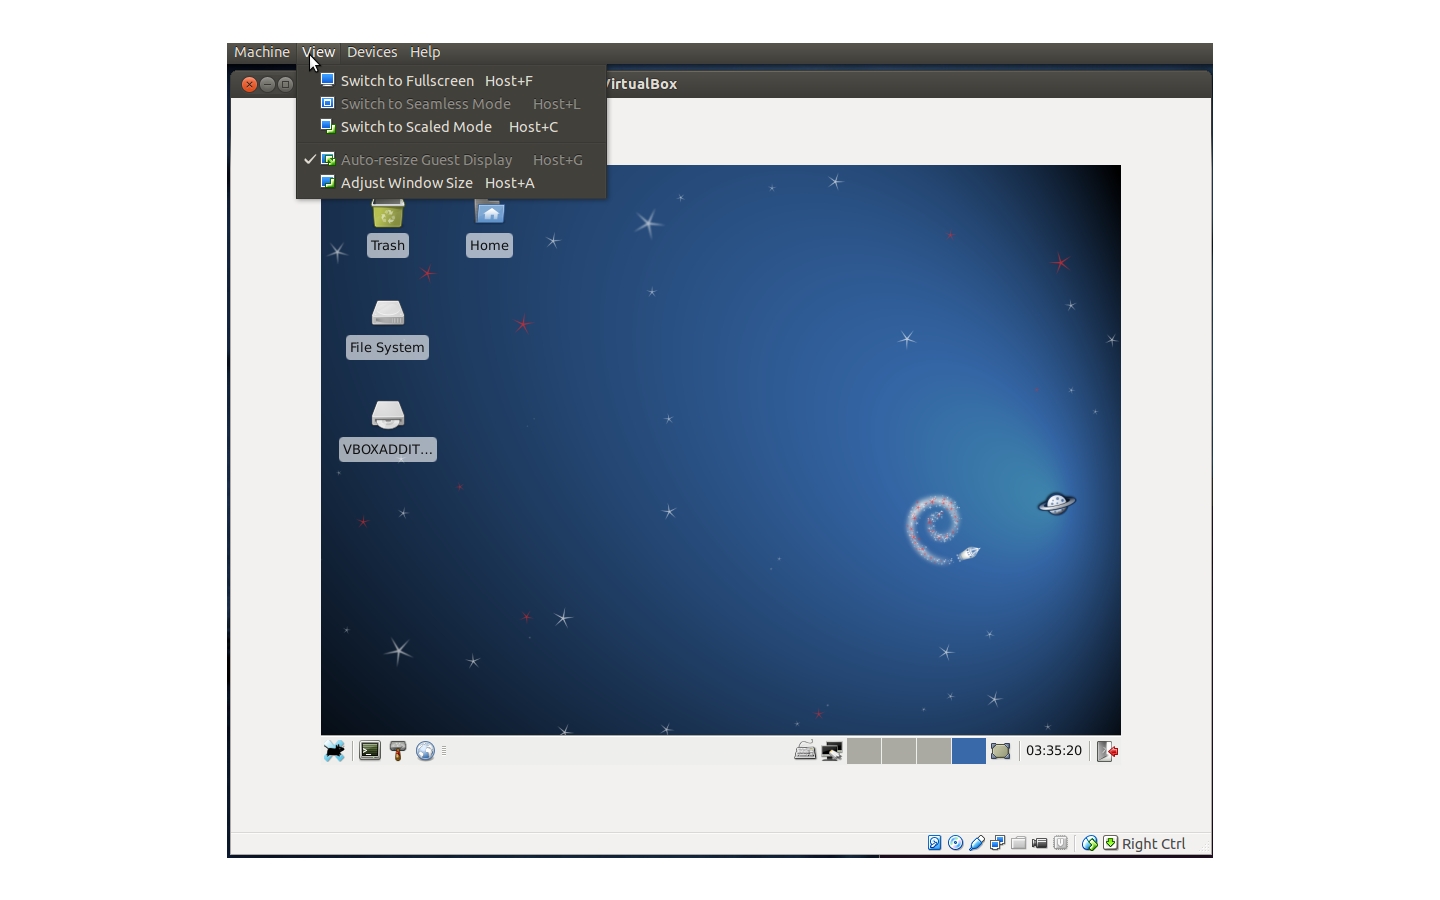Click the network adapters status icon
This screenshot has width=1440, height=900.
click(997, 843)
